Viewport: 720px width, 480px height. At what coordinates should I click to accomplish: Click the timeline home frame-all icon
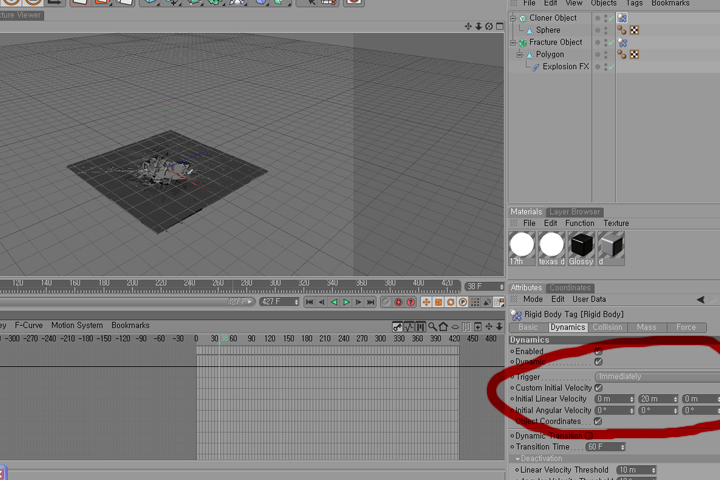pyautogui.click(x=443, y=327)
